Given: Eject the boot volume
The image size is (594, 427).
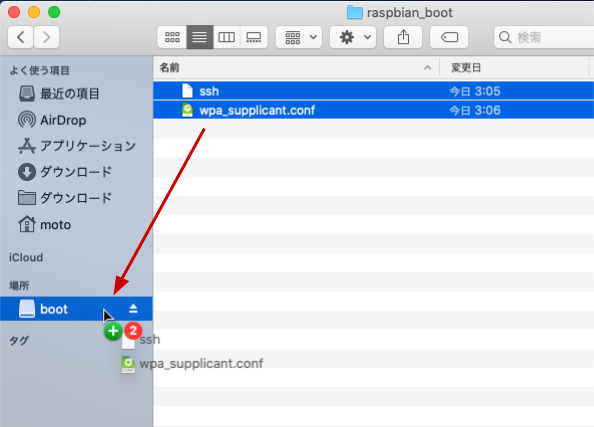Looking at the screenshot, I should (x=133, y=309).
